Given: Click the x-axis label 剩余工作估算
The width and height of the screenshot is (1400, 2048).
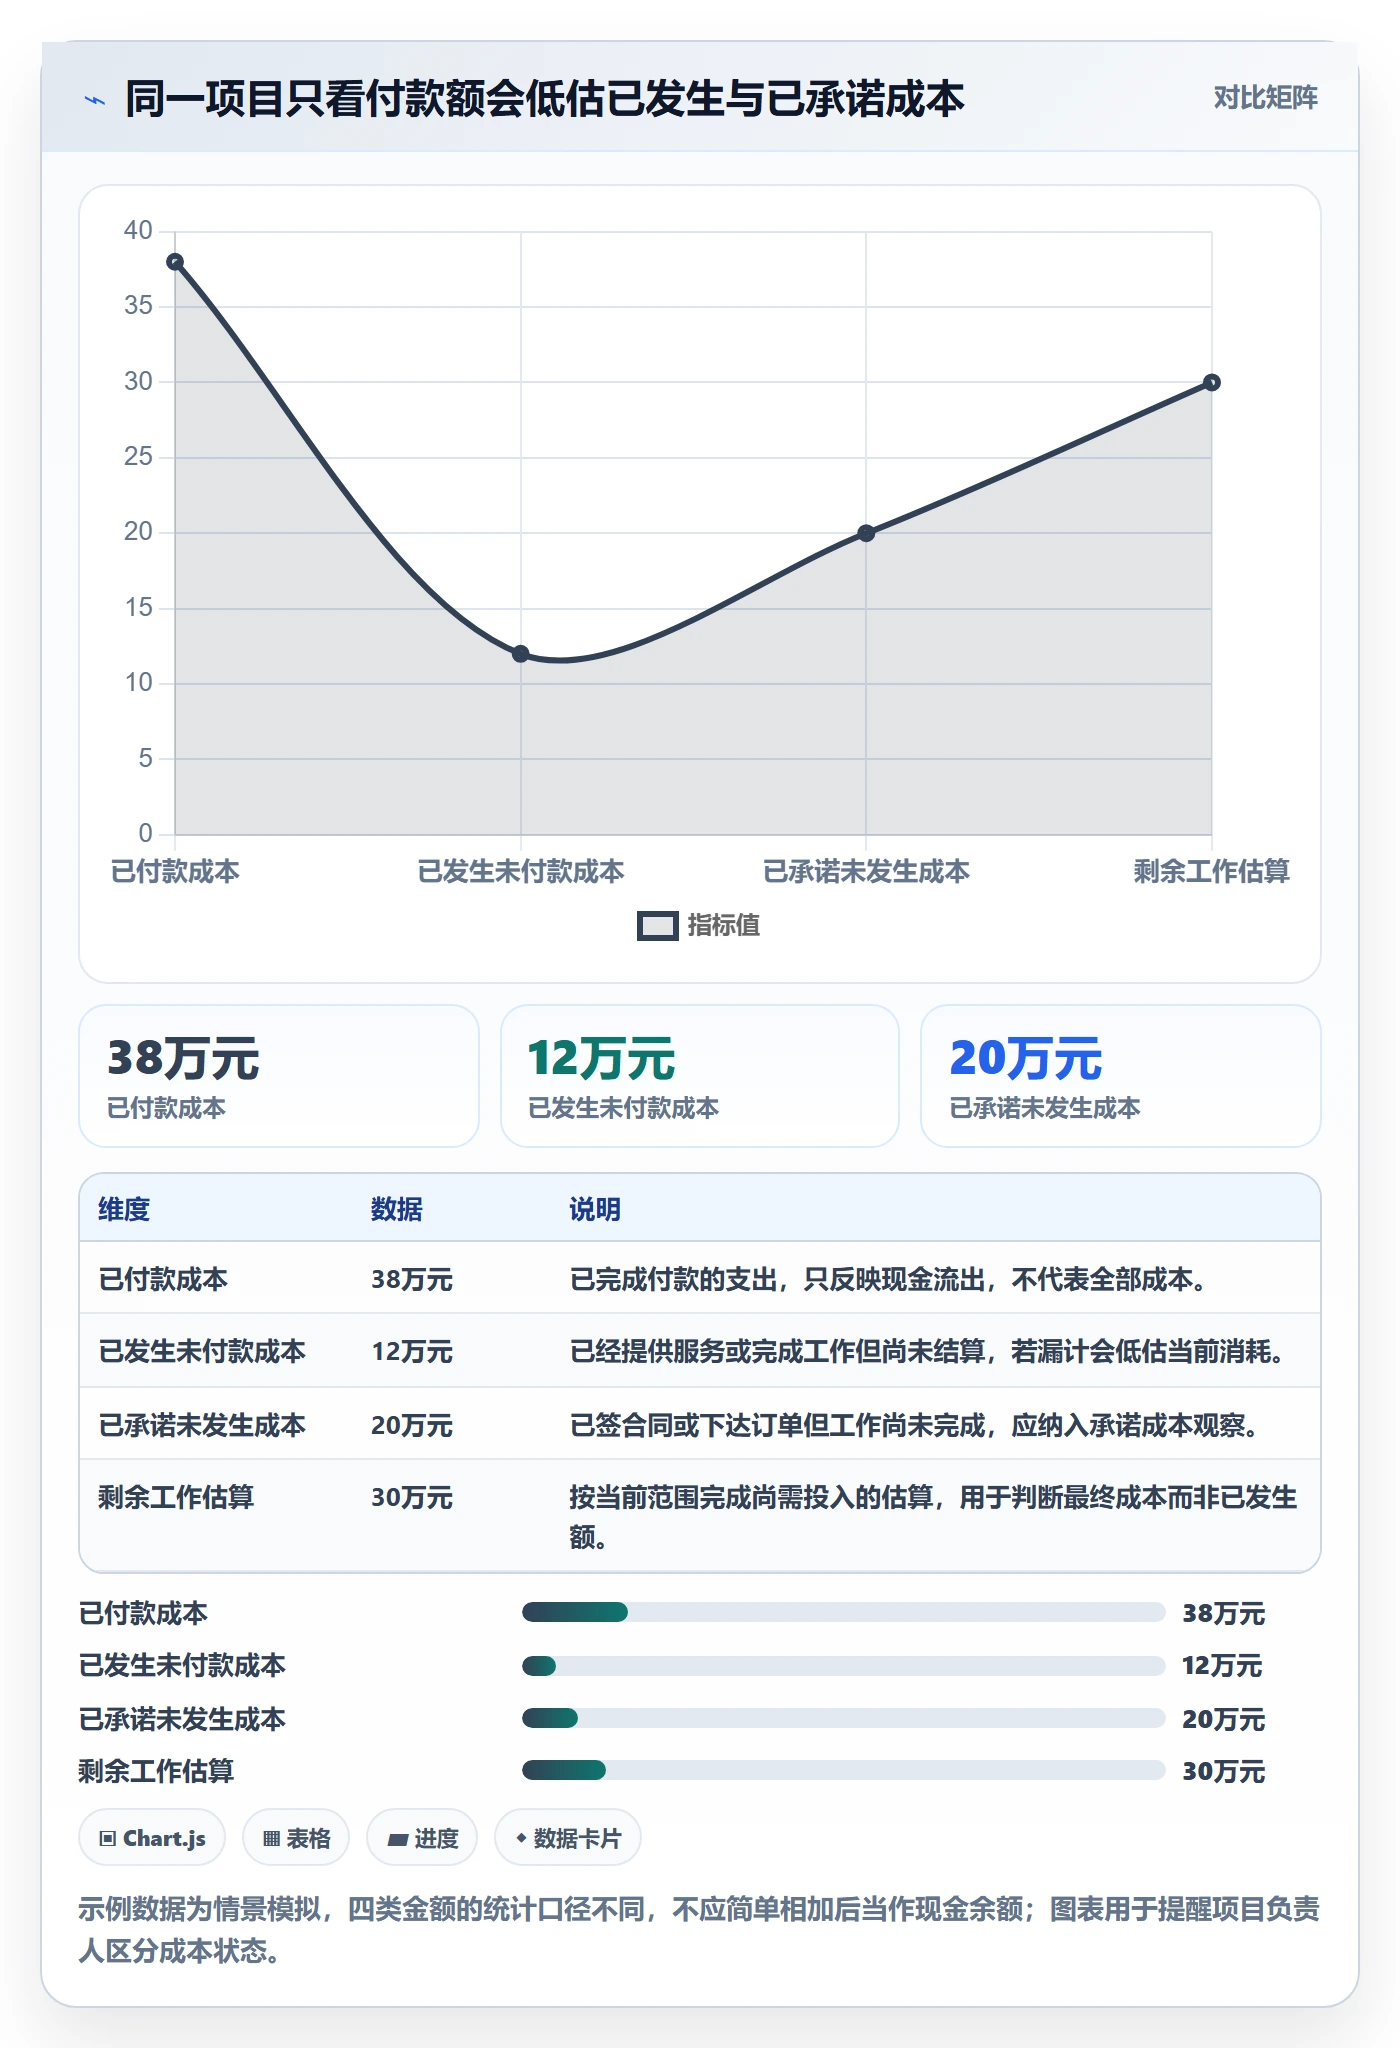Looking at the screenshot, I should [1211, 871].
